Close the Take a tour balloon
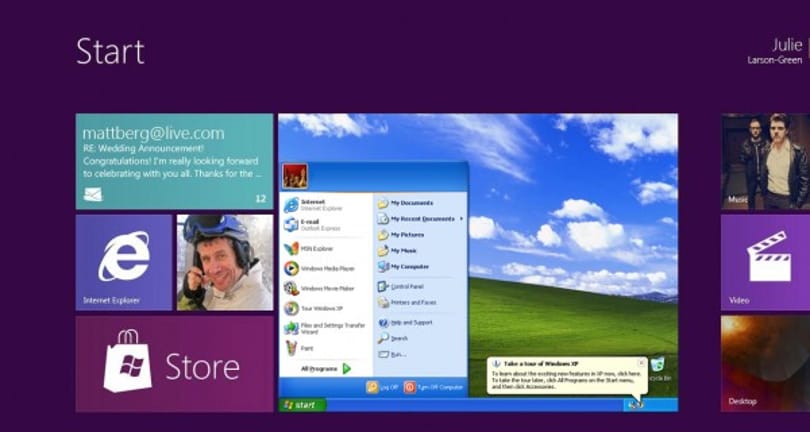This screenshot has width=810, height=432. [x=641, y=363]
